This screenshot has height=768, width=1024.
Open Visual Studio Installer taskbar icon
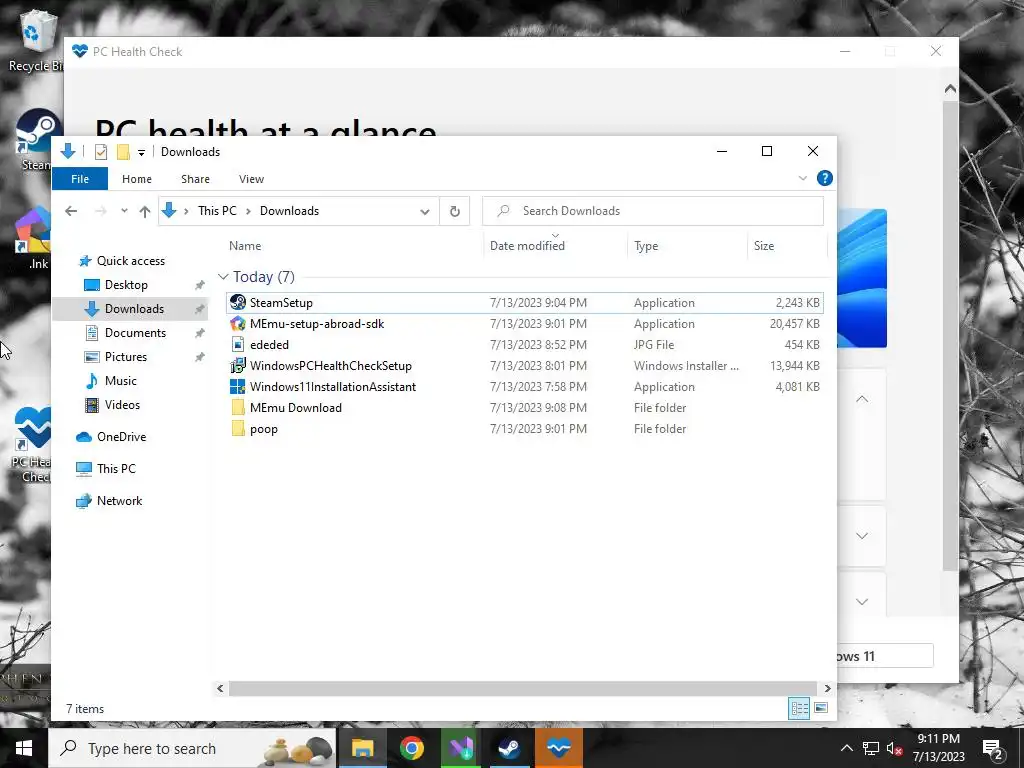tap(460, 748)
